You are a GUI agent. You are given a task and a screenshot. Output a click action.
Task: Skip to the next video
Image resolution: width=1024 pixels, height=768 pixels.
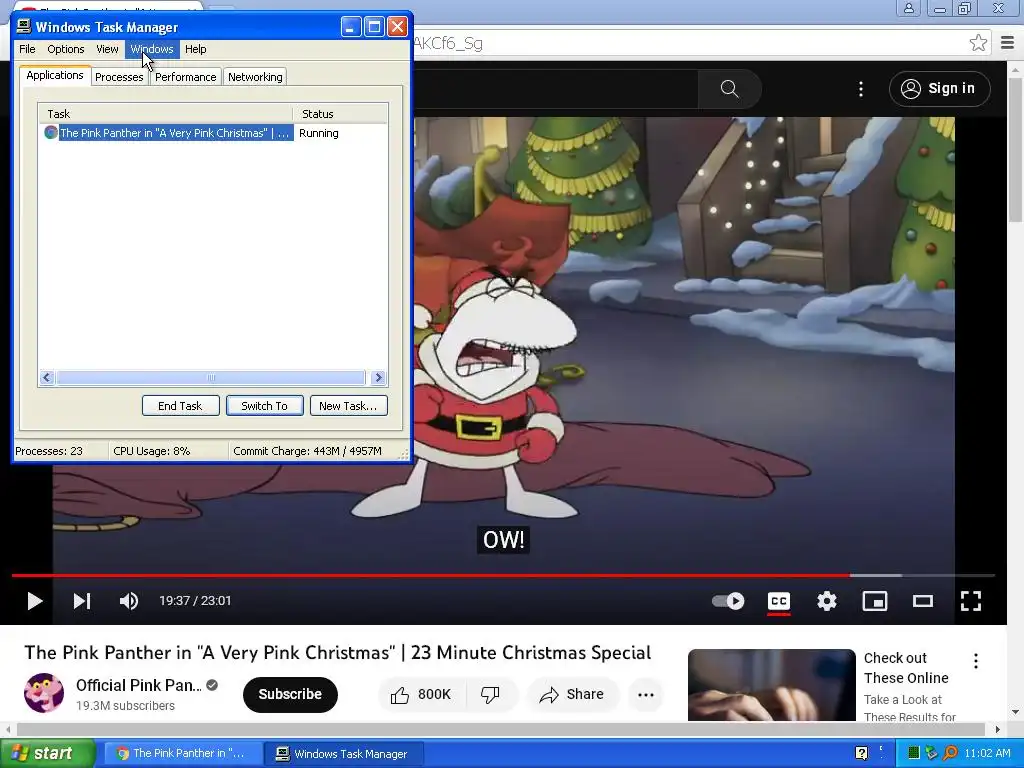(x=82, y=601)
